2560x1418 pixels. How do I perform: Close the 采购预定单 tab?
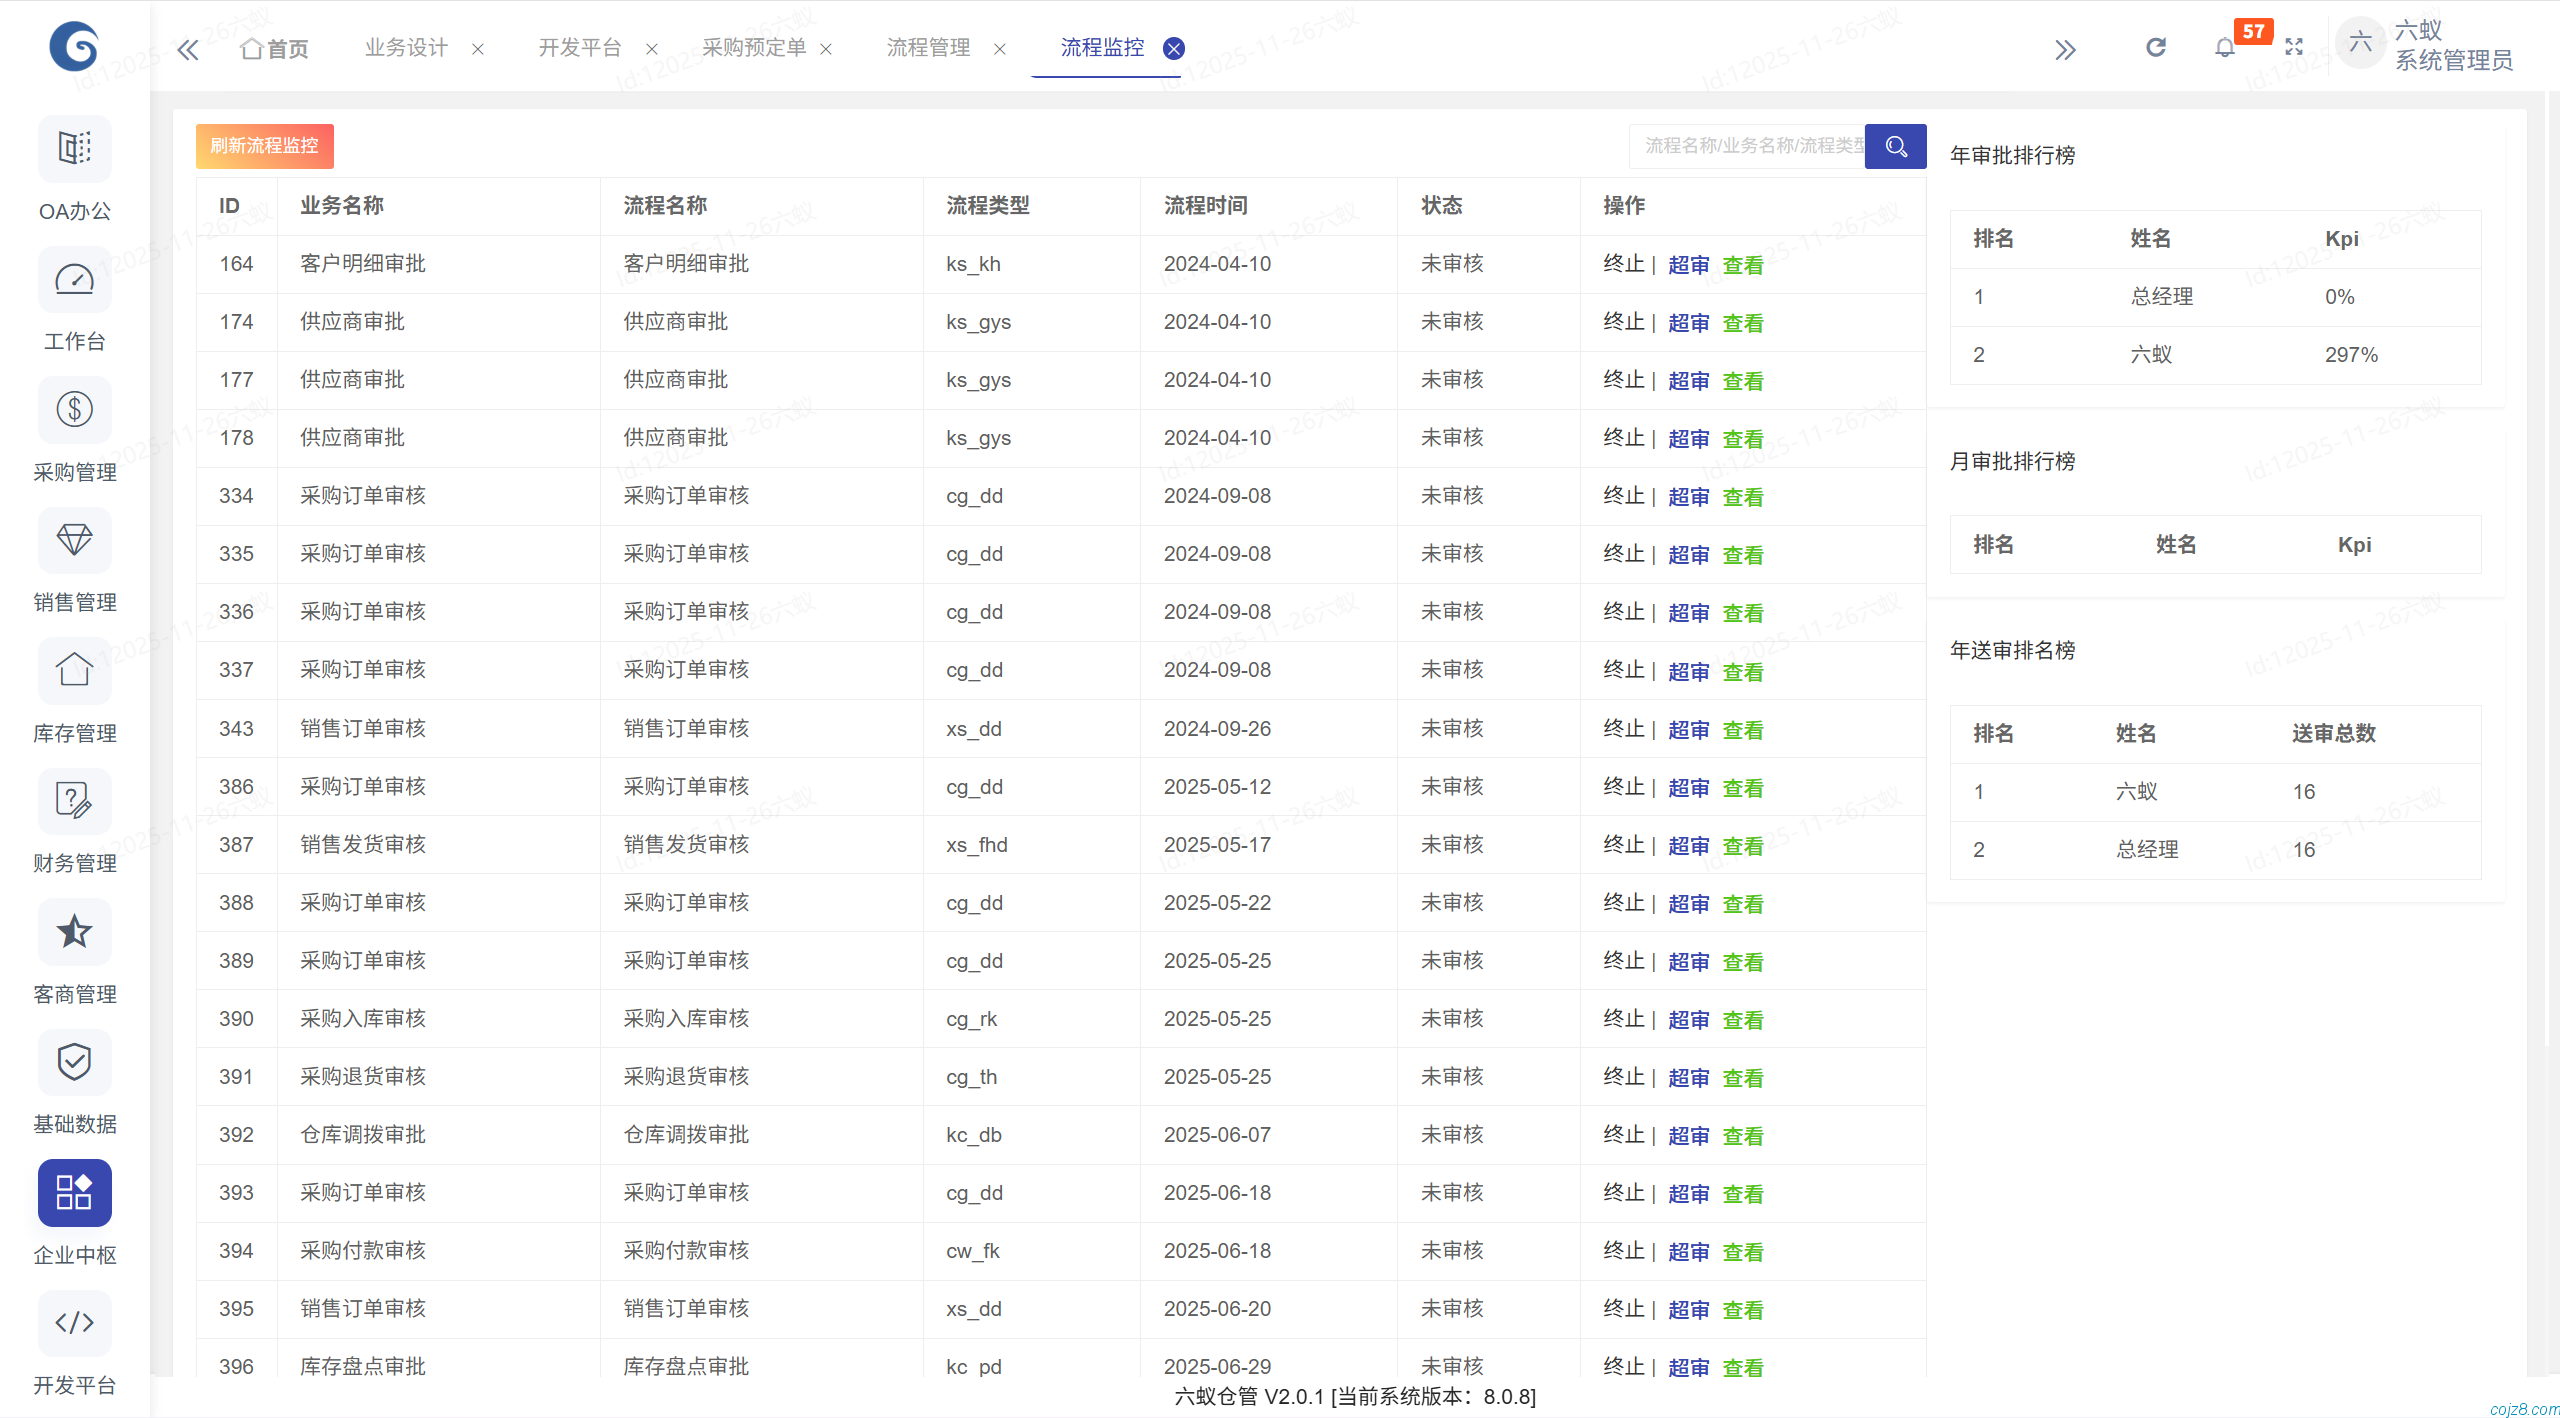point(826,49)
